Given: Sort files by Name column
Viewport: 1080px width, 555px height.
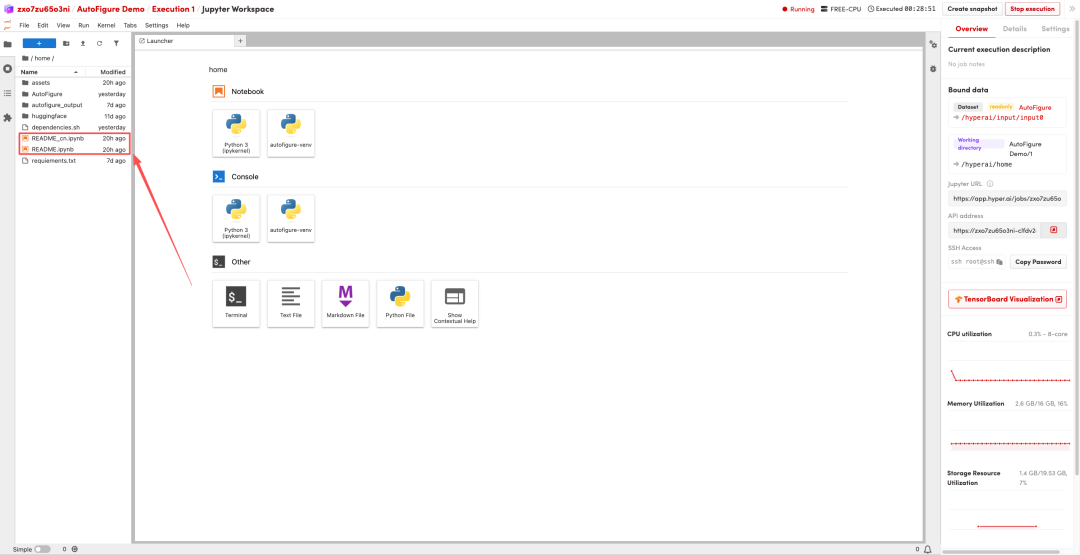Looking at the screenshot, I should (50, 72).
